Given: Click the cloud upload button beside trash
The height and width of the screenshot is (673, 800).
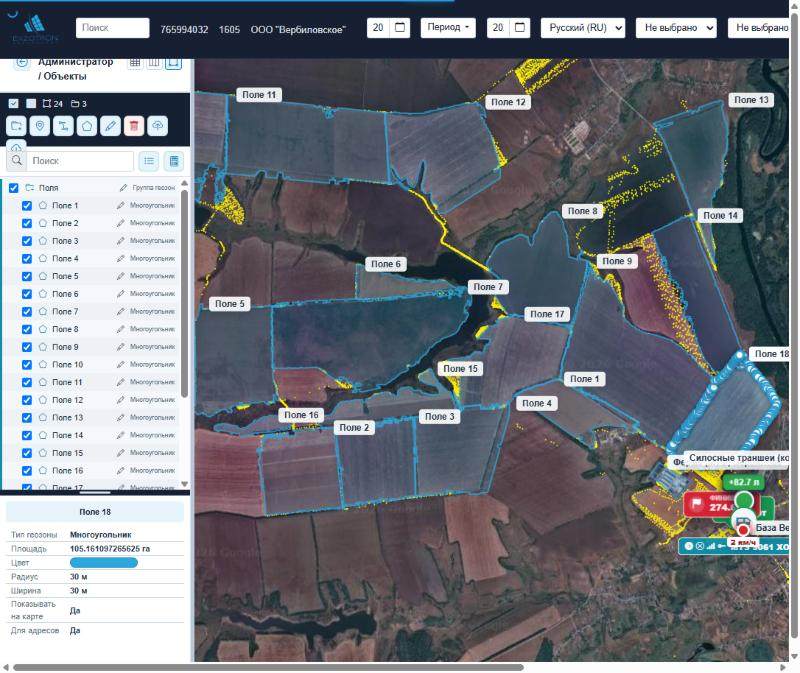Looking at the screenshot, I should [157, 126].
